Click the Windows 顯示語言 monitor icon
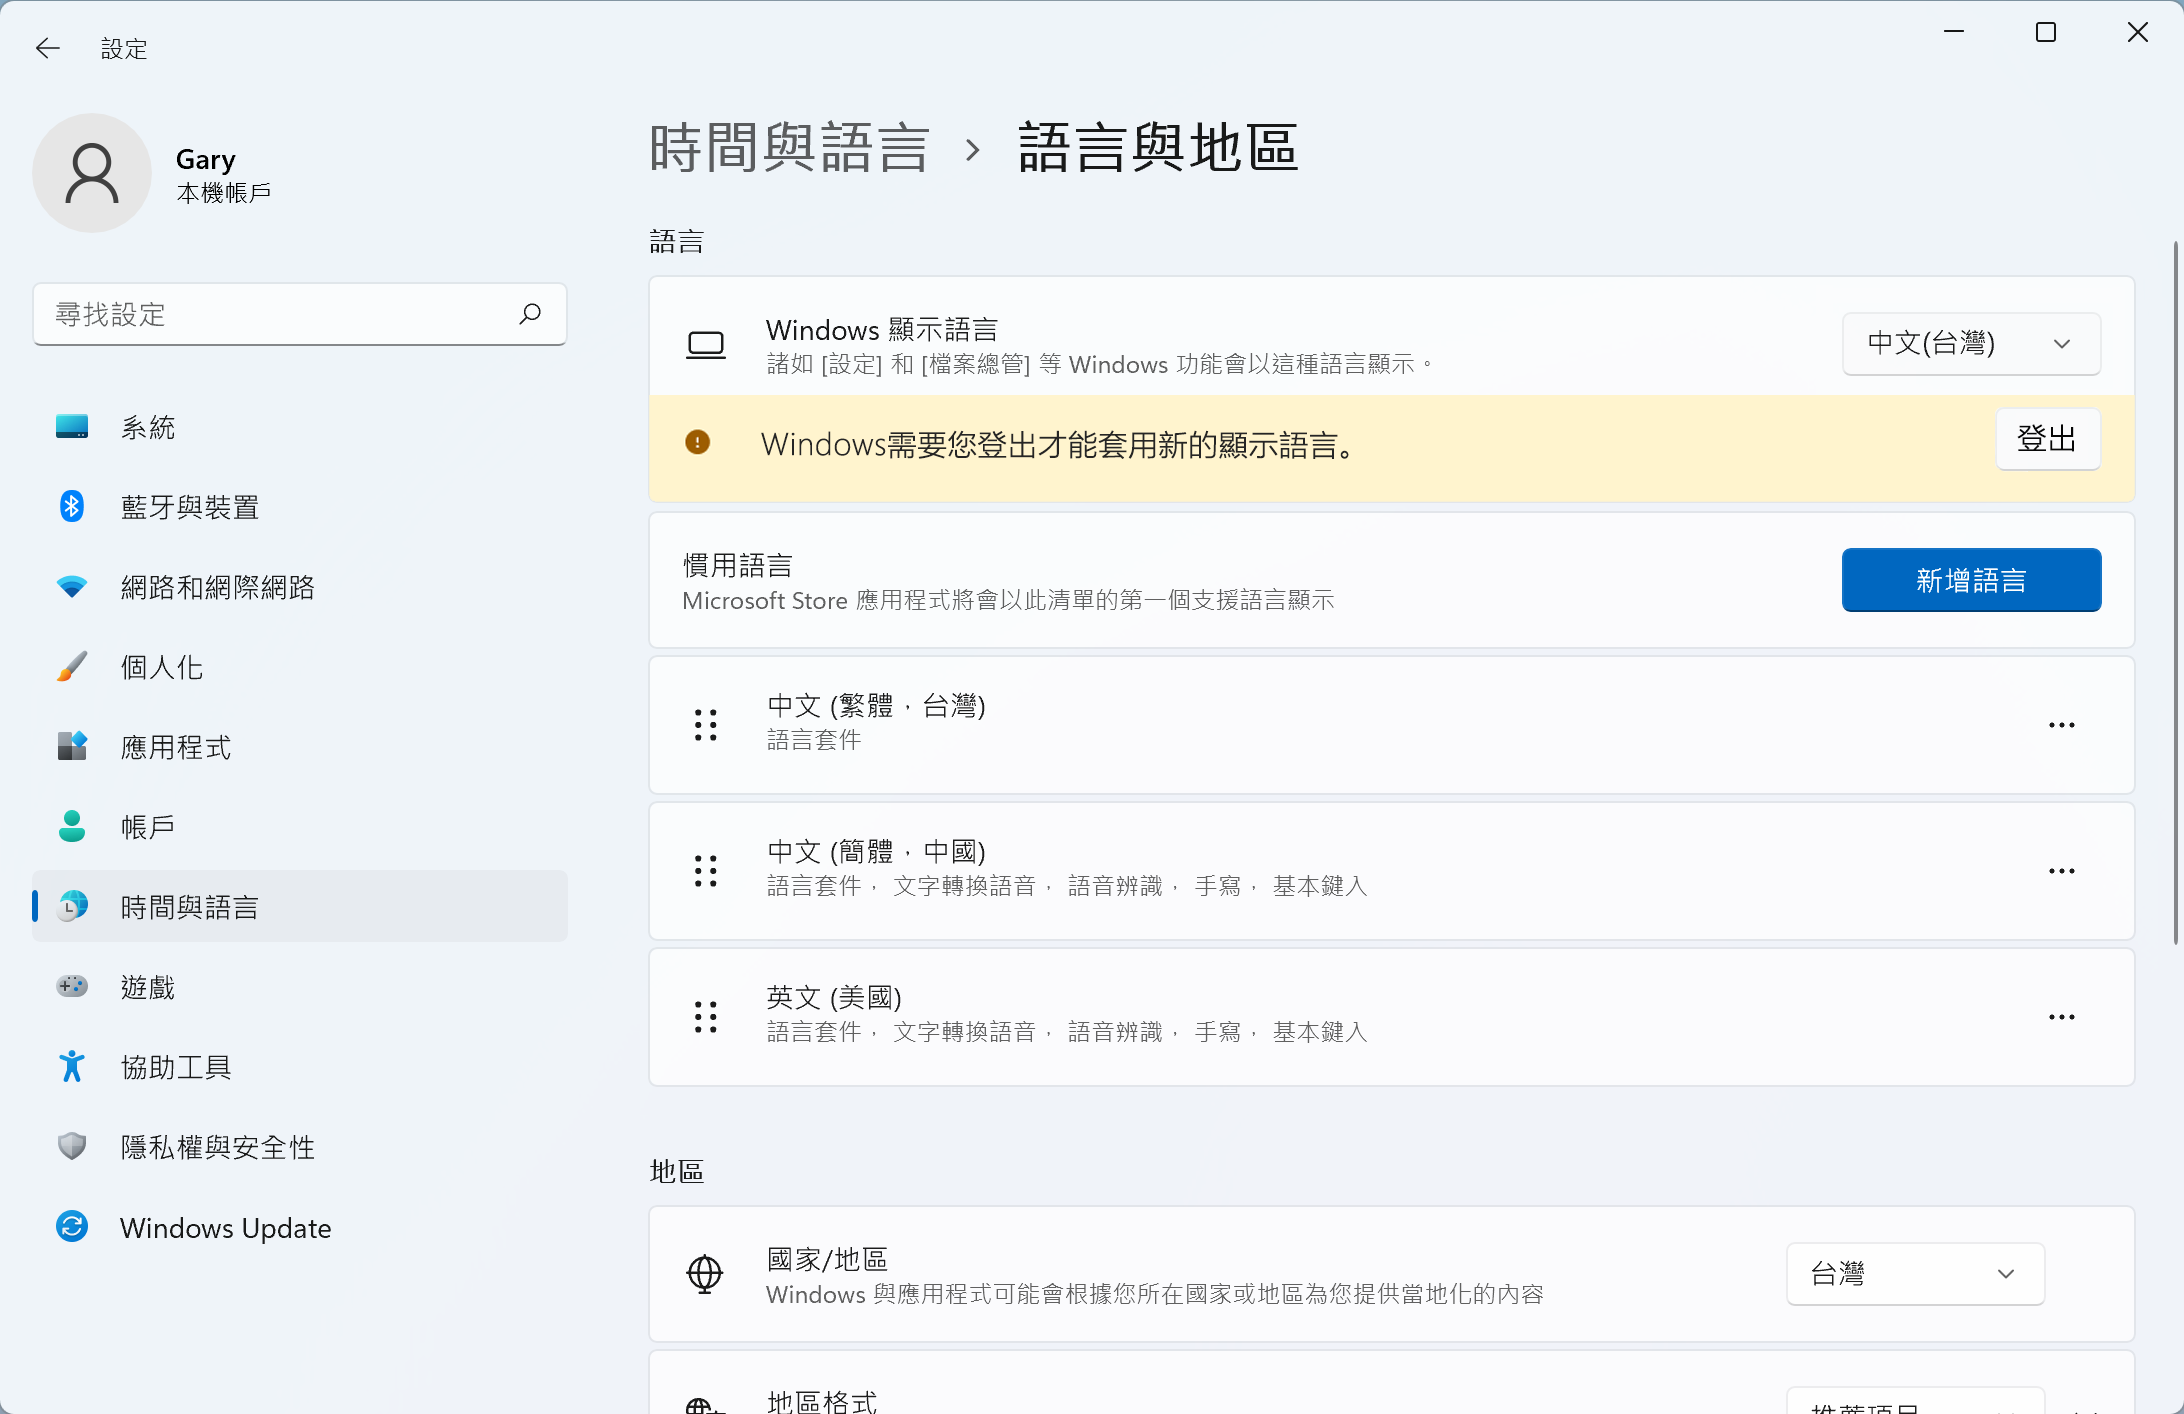The image size is (2184, 1414). pos(706,345)
